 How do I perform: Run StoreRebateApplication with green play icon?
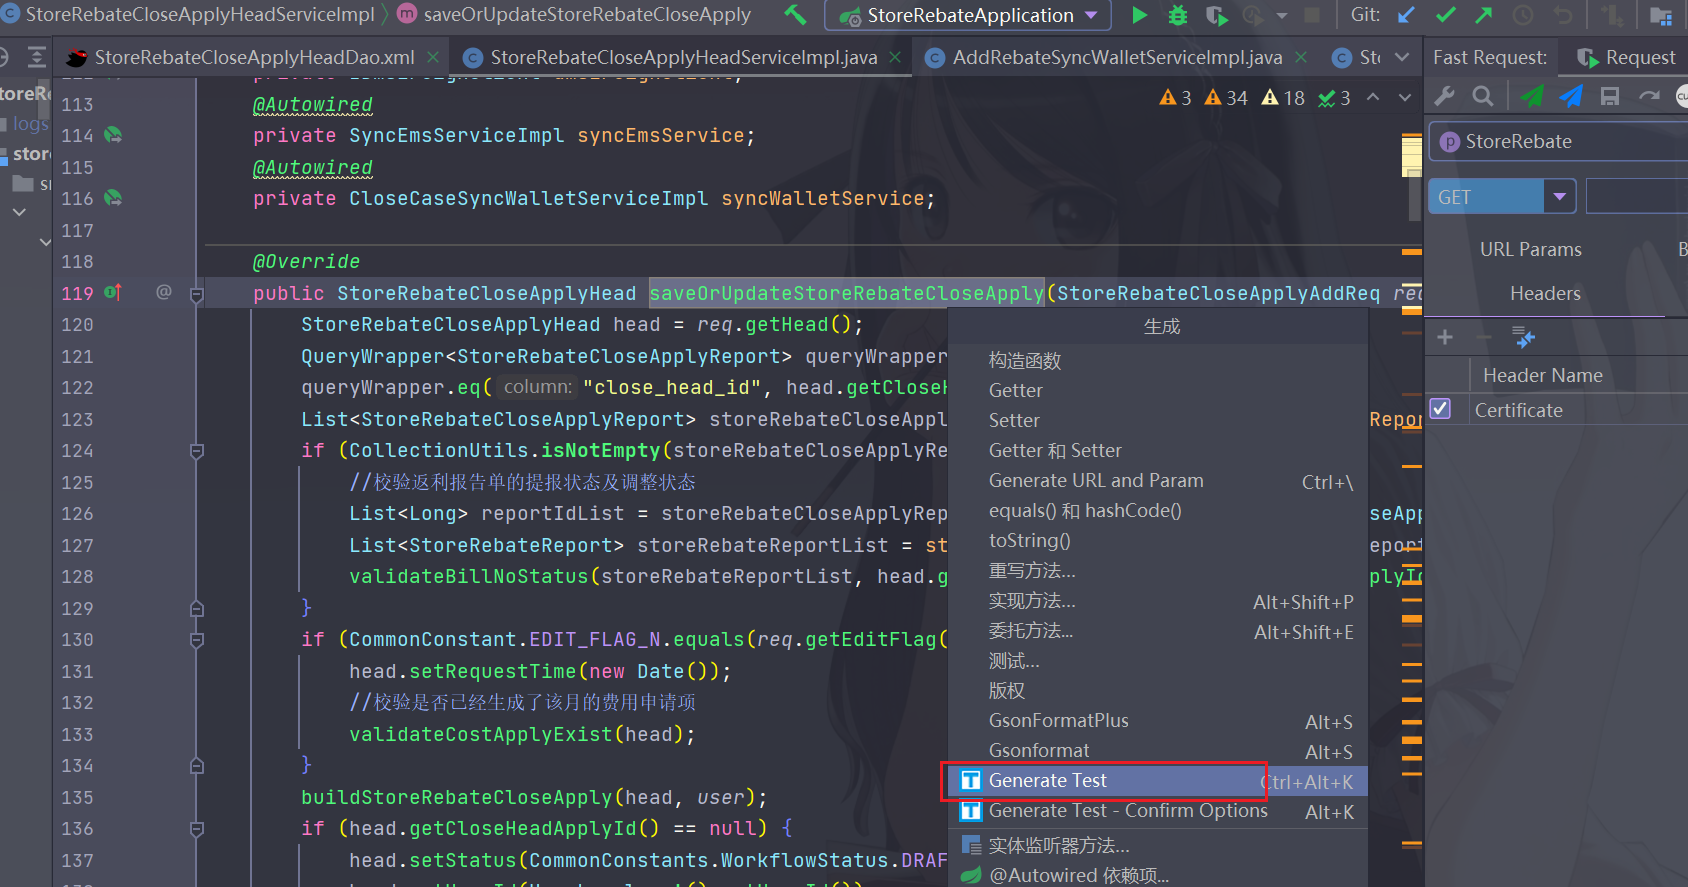click(1139, 15)
